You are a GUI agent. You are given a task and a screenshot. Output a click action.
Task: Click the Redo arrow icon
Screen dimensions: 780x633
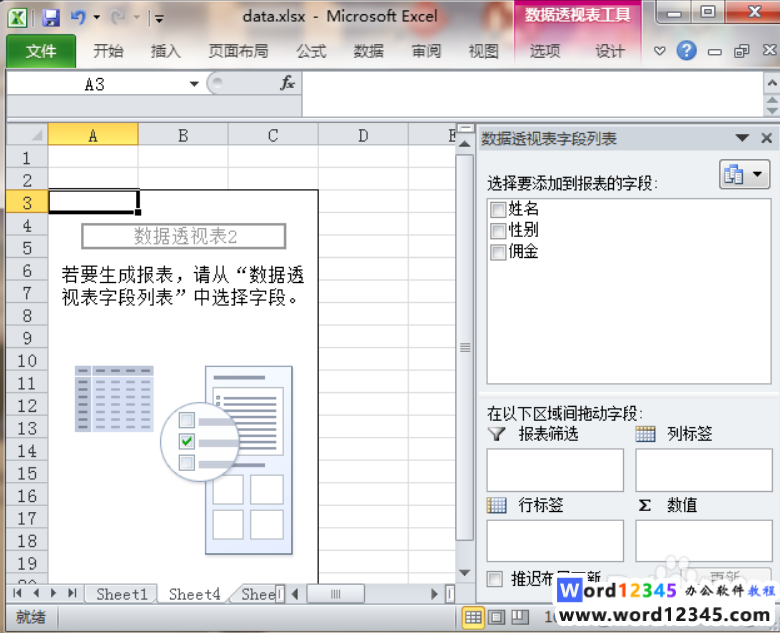pos(117,18)
